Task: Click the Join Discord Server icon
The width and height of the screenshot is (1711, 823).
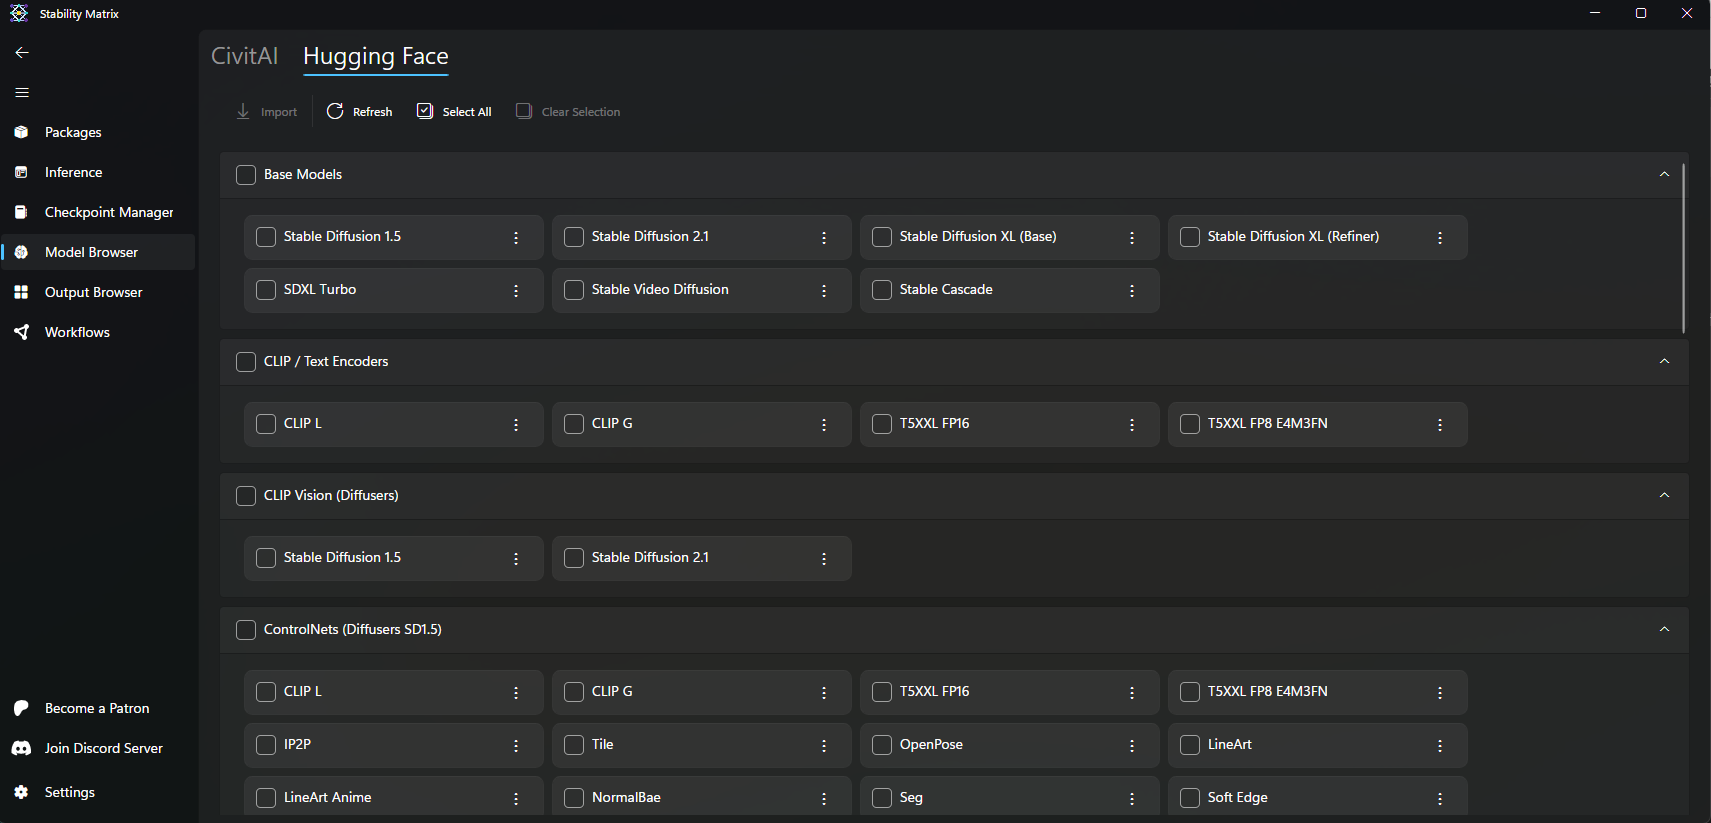Action: tap(21, 748)
